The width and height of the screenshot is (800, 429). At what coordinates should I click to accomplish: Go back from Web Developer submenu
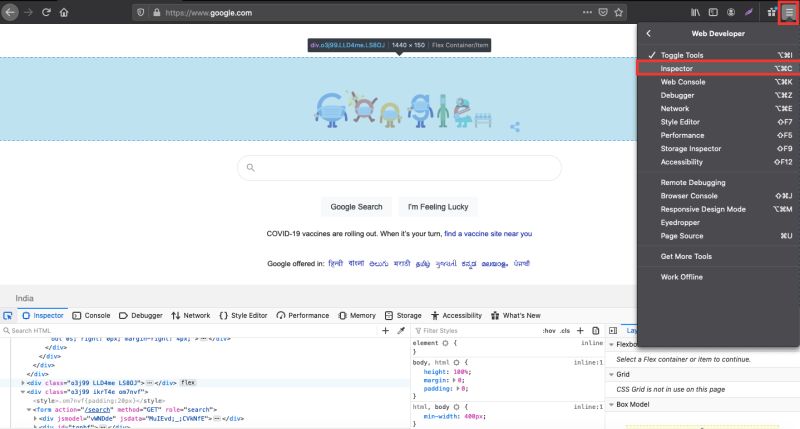click(648, 33)
